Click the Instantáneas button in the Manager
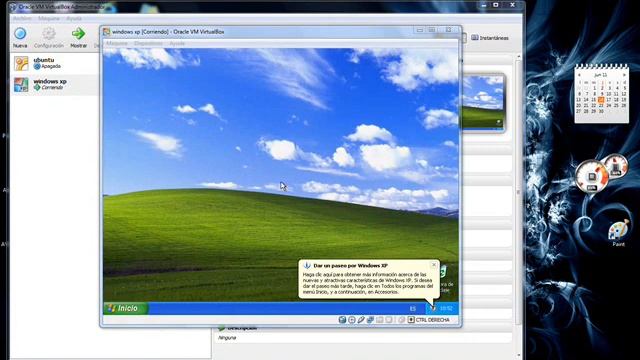This screenshot has height=360, width=640. click(490, 38)
